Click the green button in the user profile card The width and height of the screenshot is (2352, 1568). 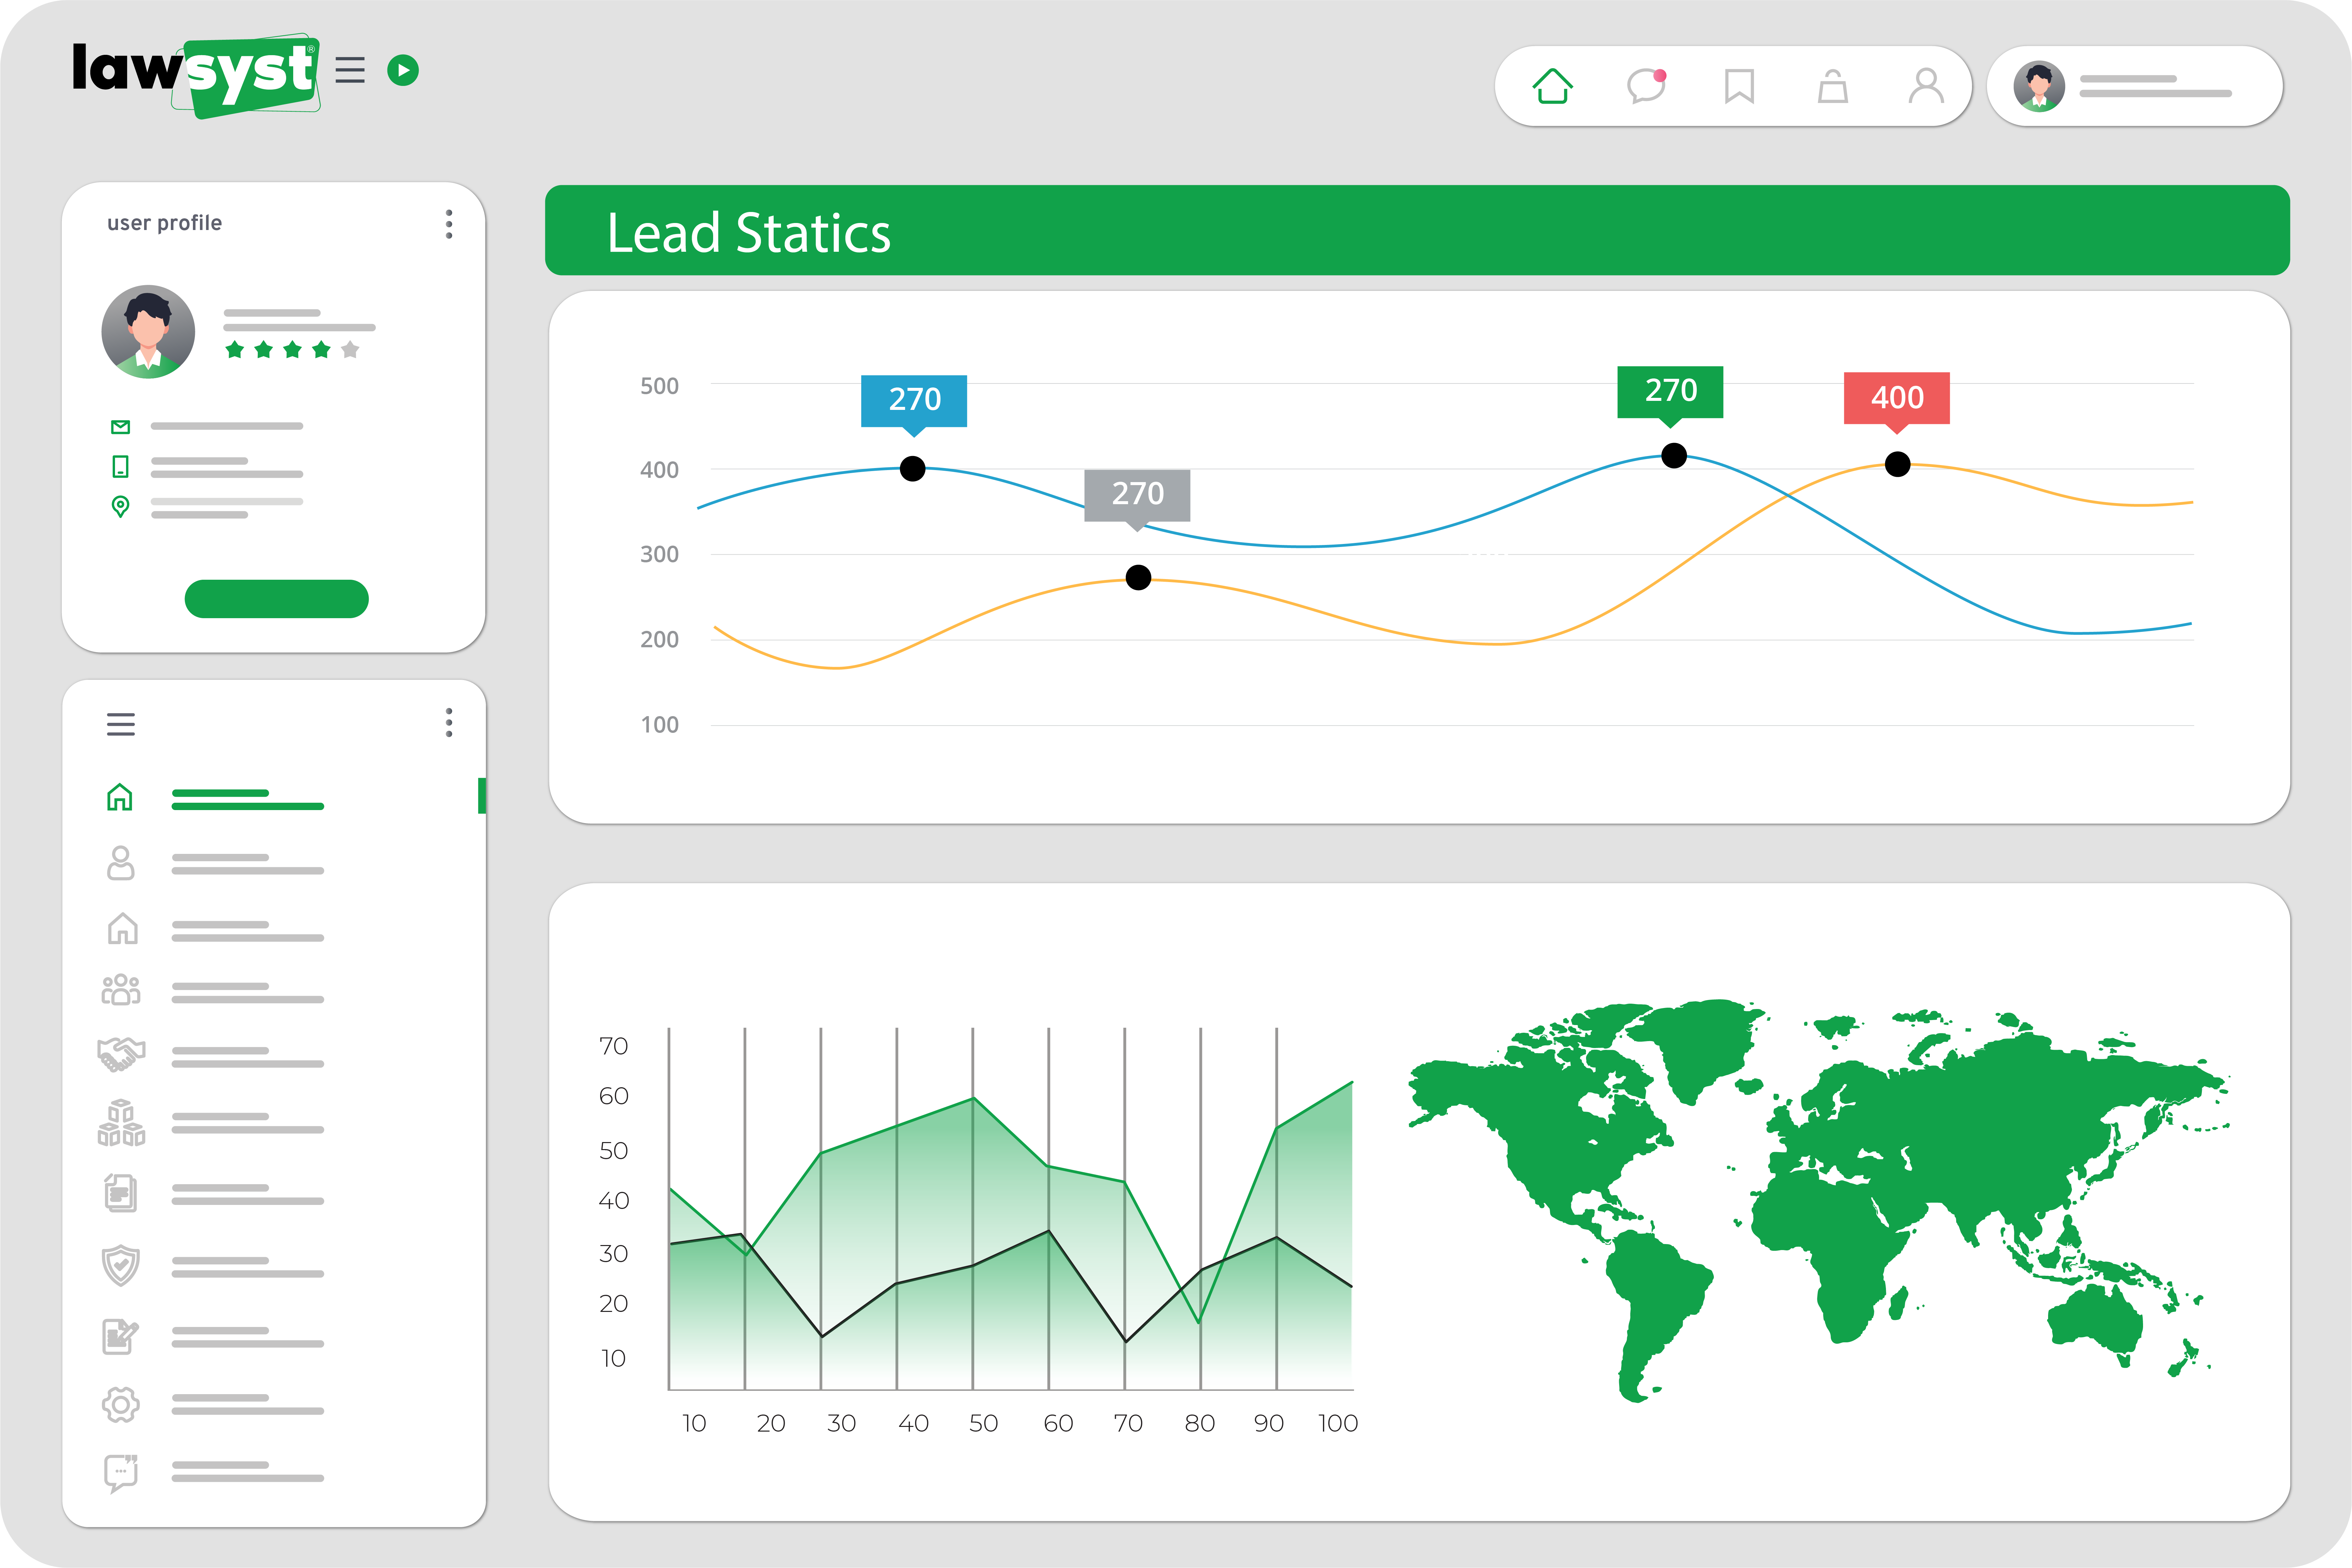[x=277, y=599]
